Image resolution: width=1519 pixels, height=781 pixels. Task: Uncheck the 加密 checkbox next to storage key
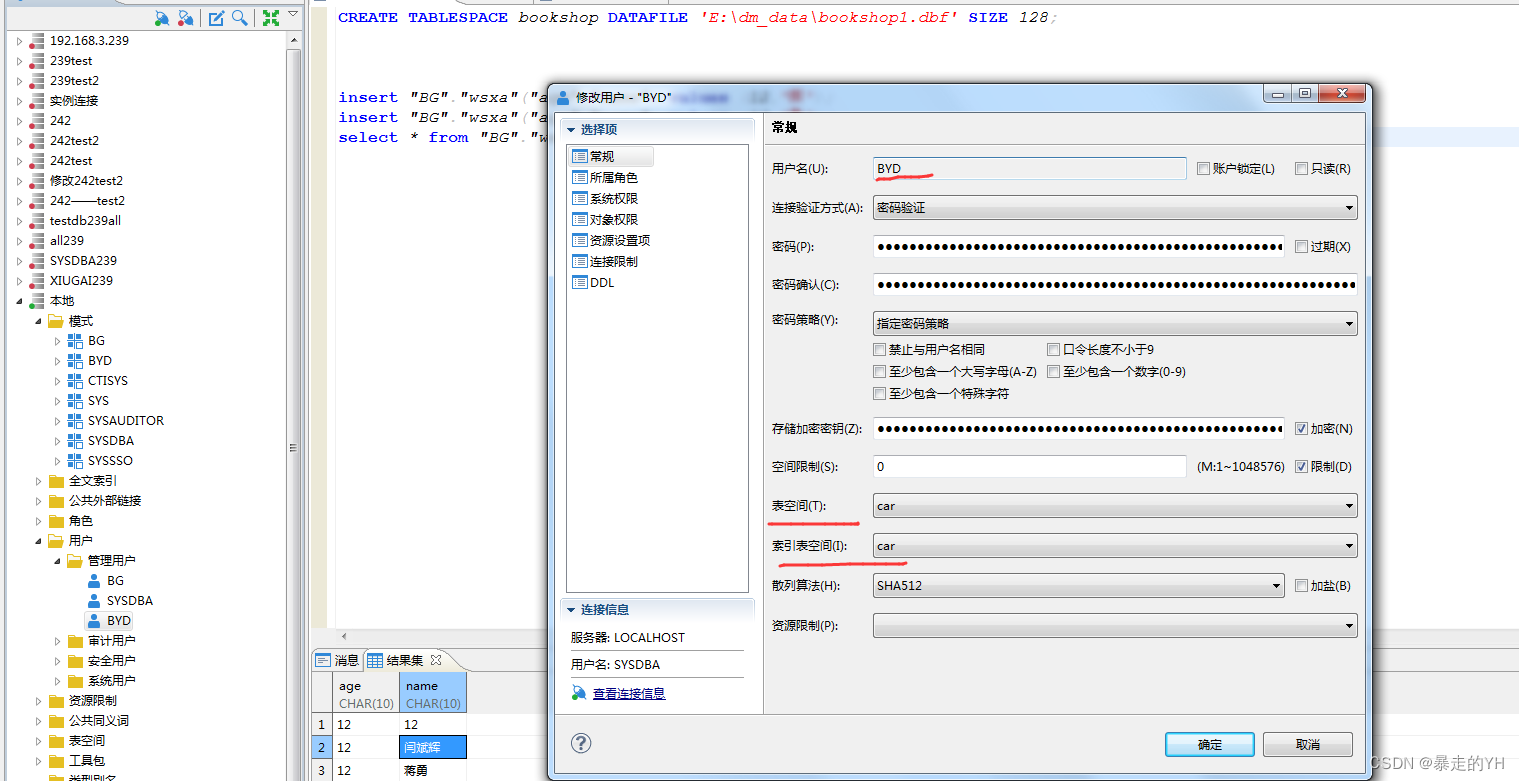1301,428
